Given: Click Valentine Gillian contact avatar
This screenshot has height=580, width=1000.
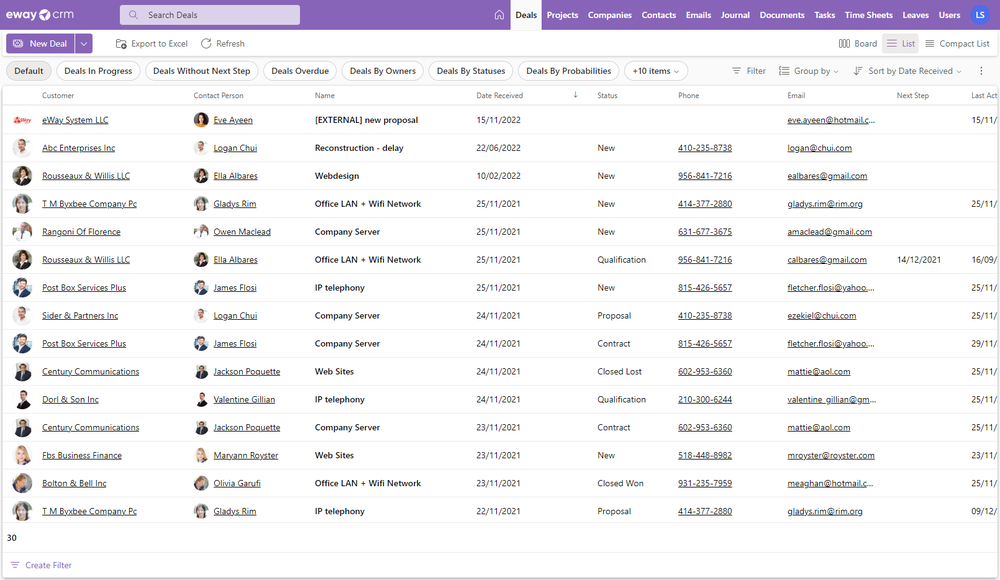Looking at the screenshot, I should 201,399.
